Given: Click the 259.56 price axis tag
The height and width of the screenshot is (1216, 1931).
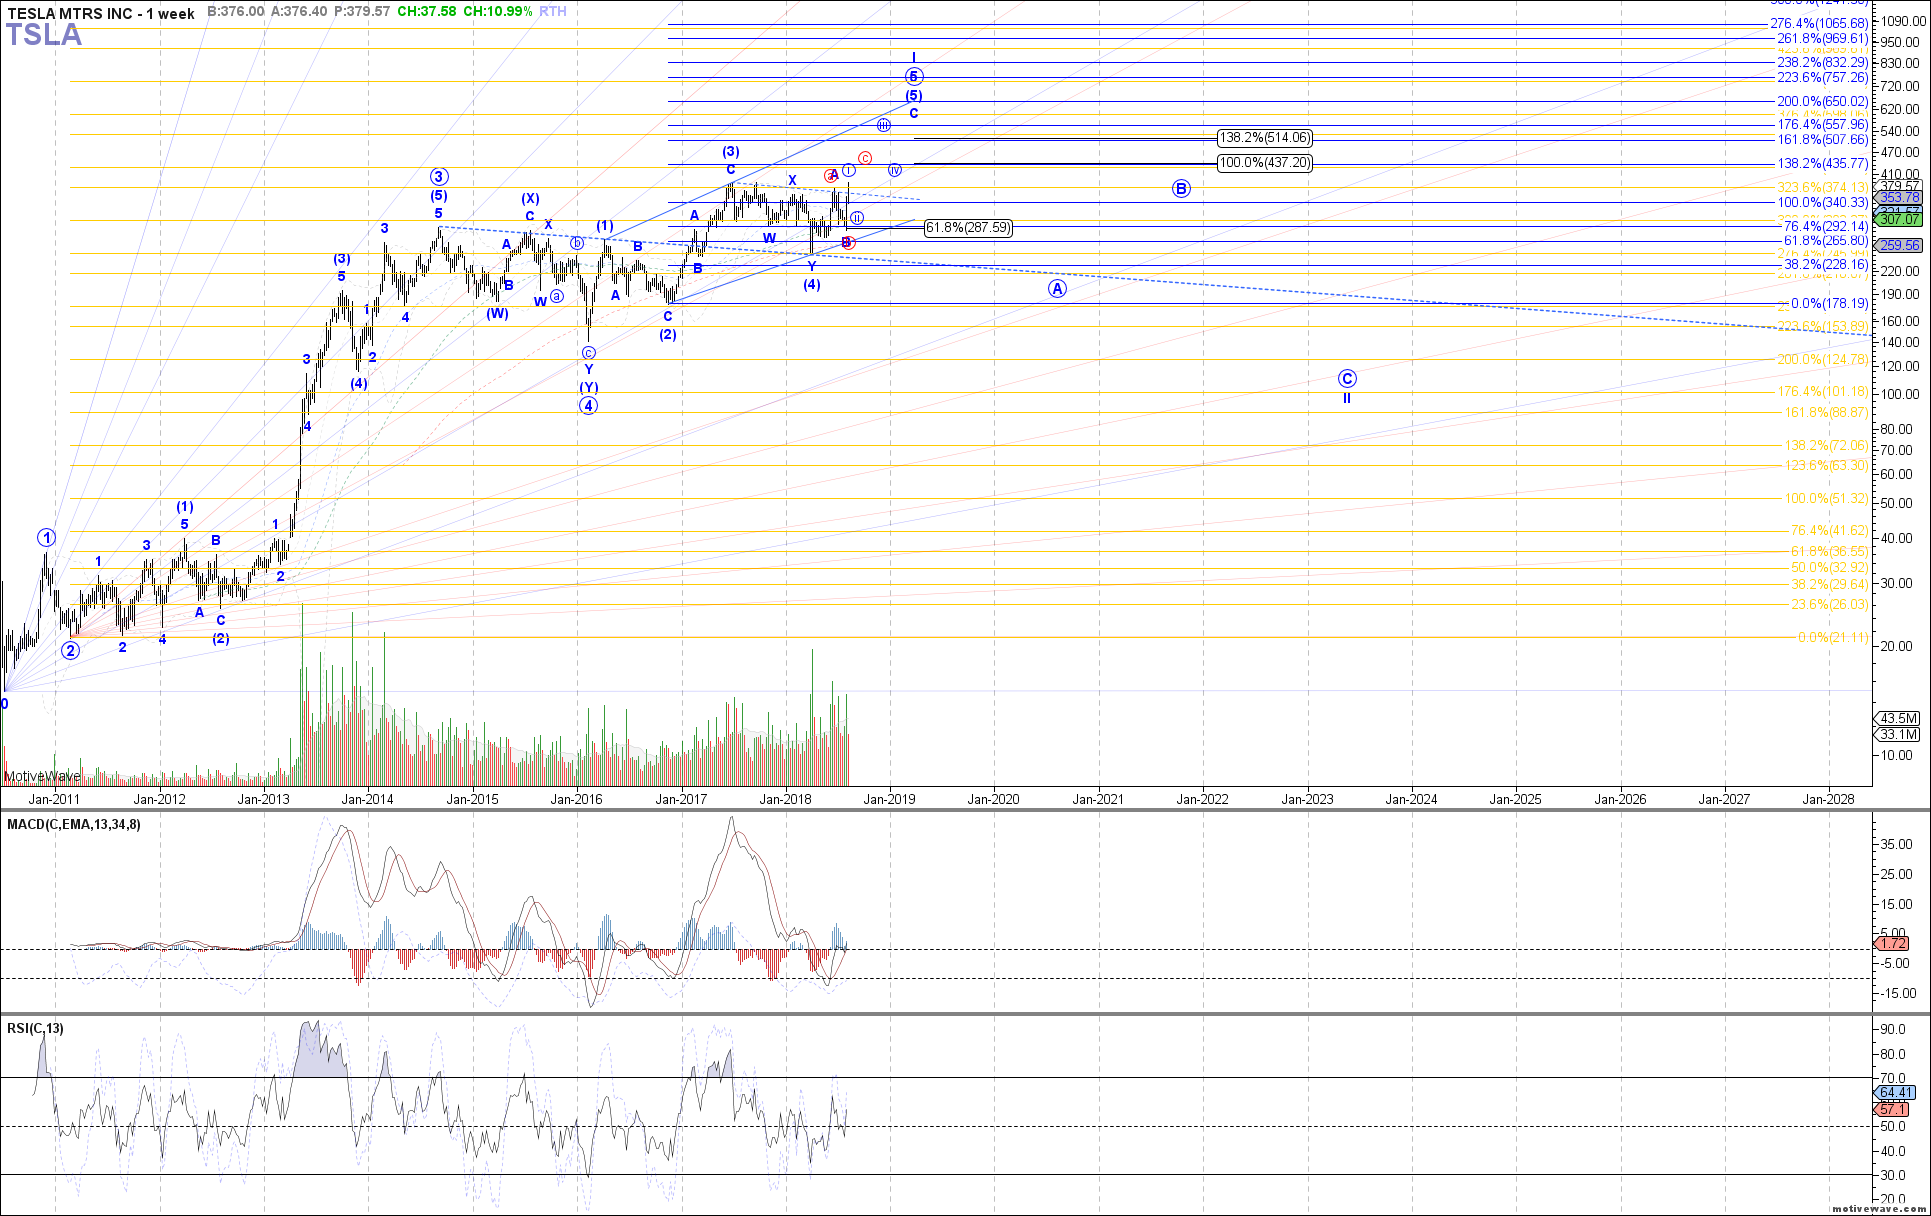Looking at the screenshot, I should click(1899, 245).
